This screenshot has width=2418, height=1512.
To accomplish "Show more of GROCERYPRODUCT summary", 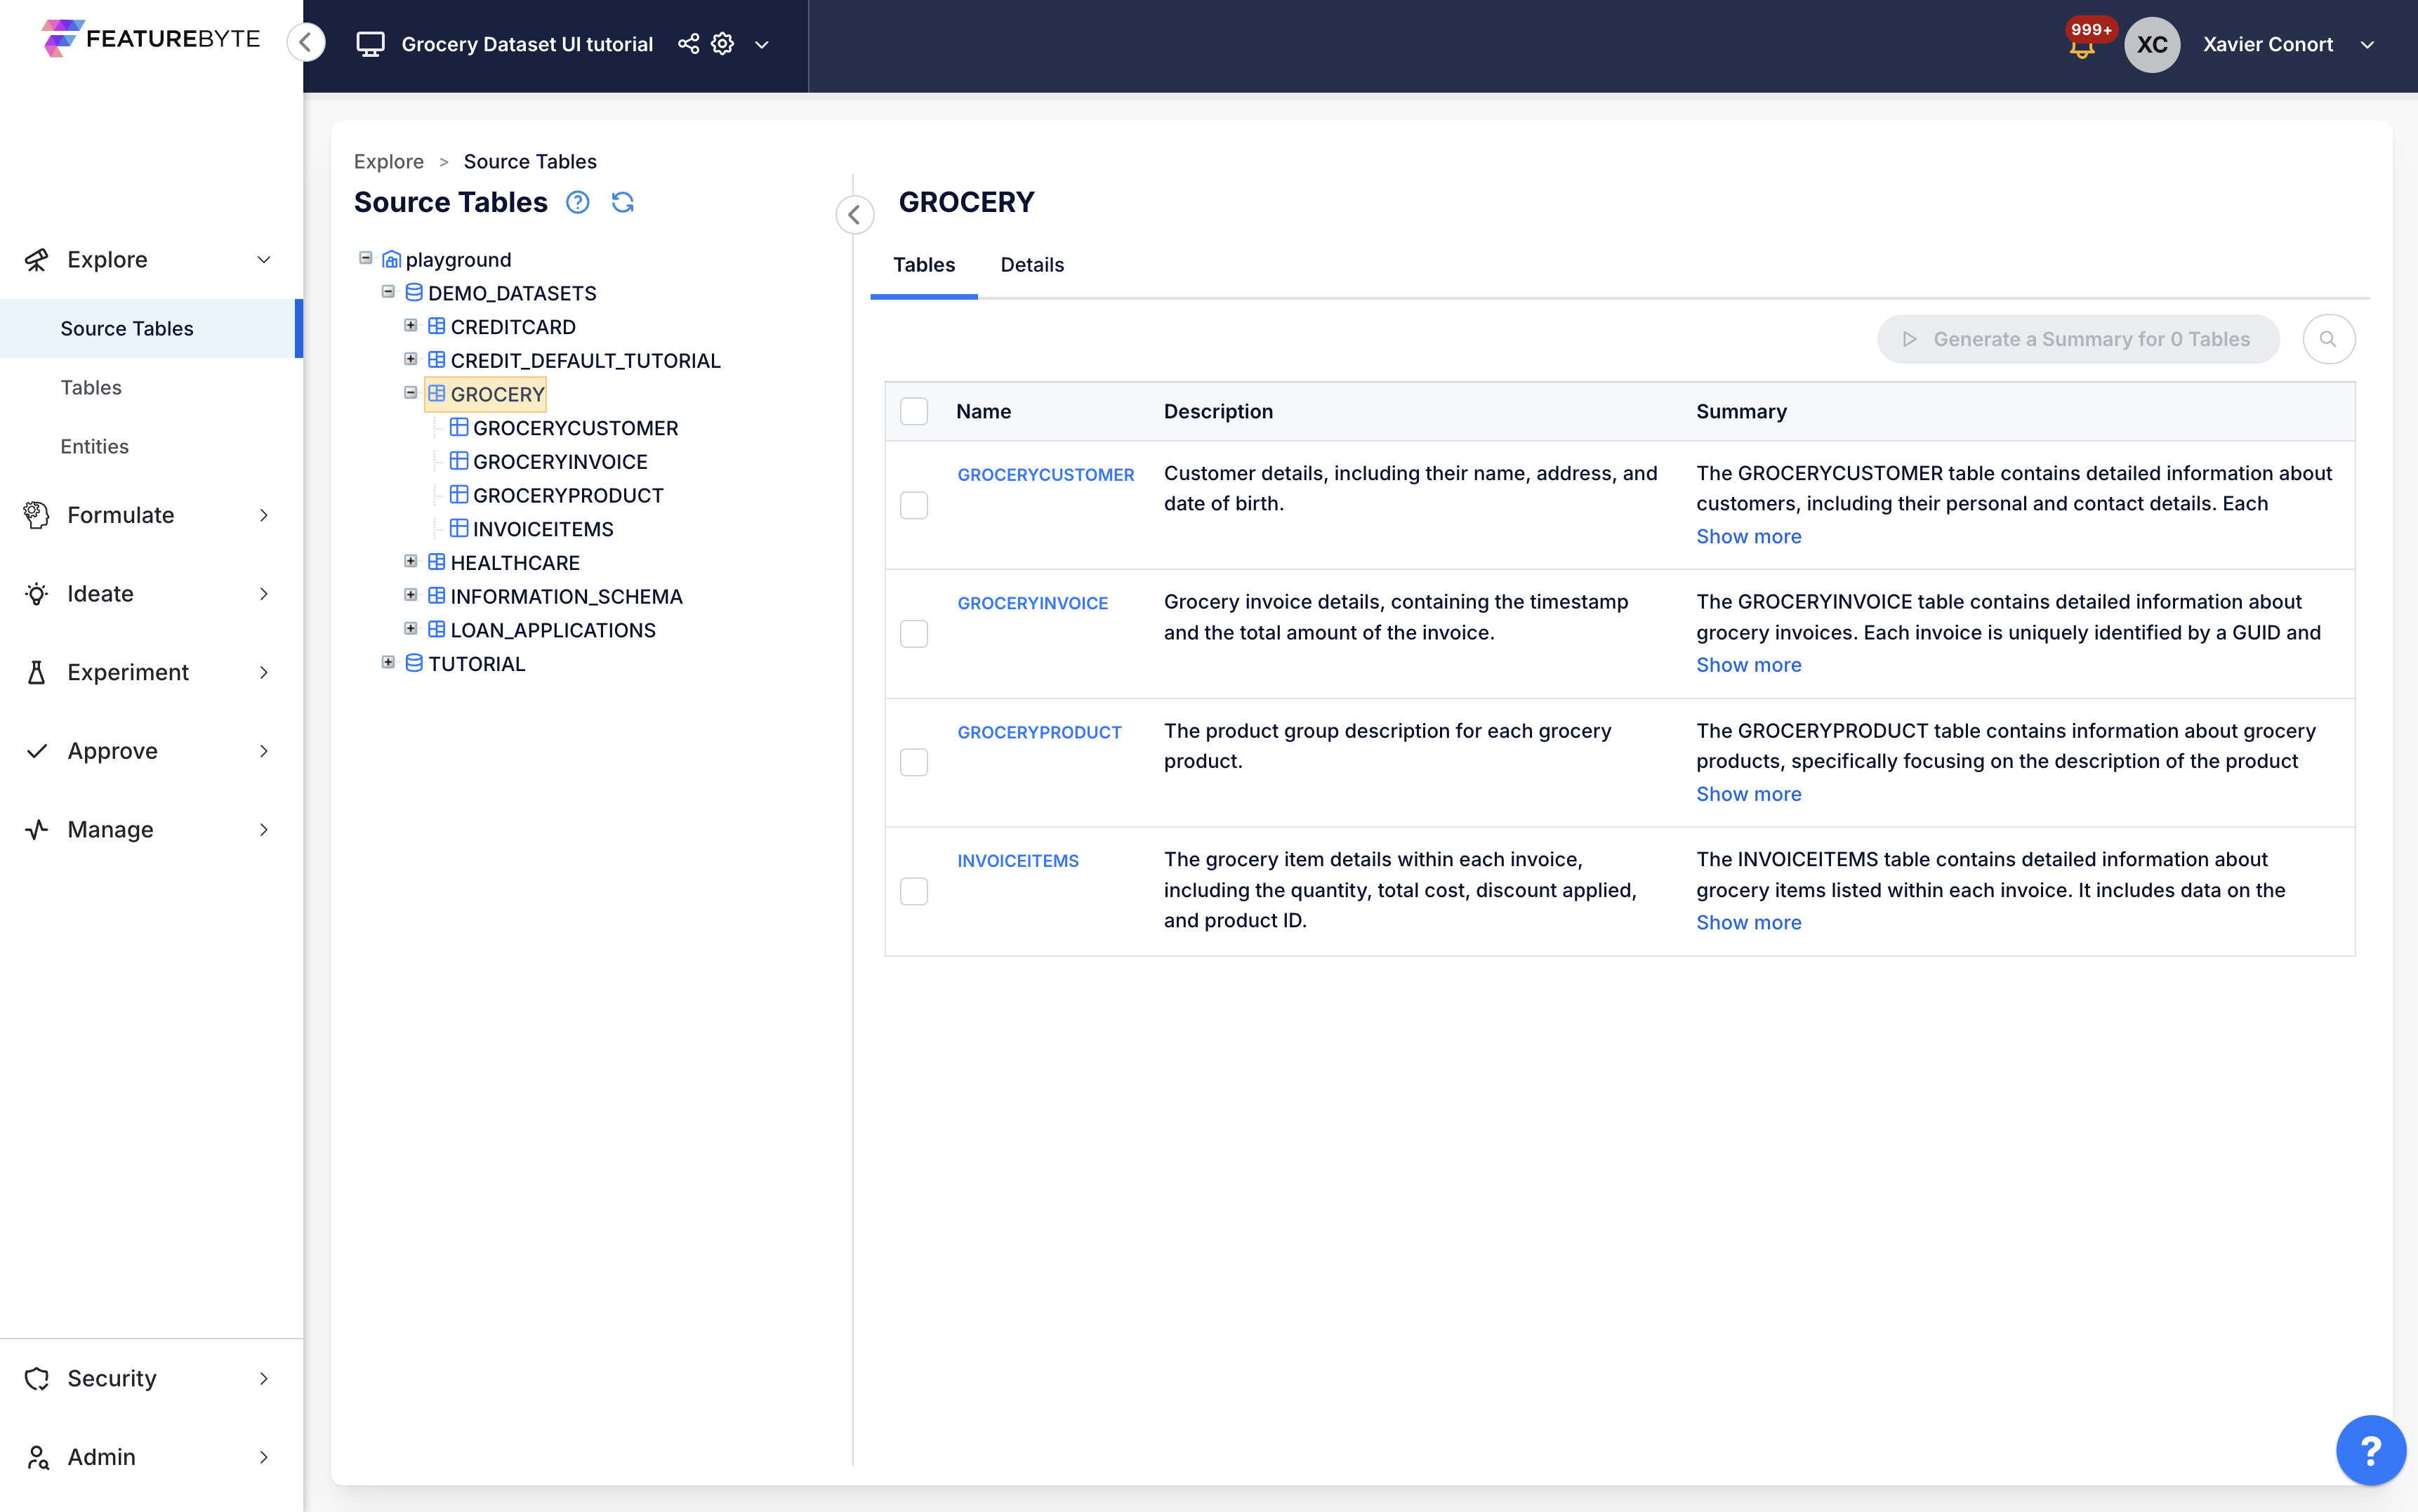I will (x=1748, y=794).
